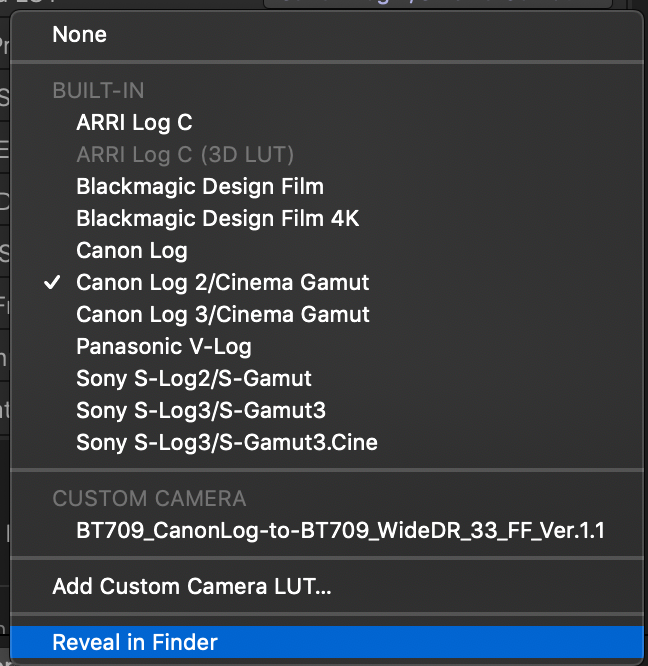Screen dimensions: 648x666
Task: Pick the Blackmagic Design Film LUT
Action: [x=200, y=187]
